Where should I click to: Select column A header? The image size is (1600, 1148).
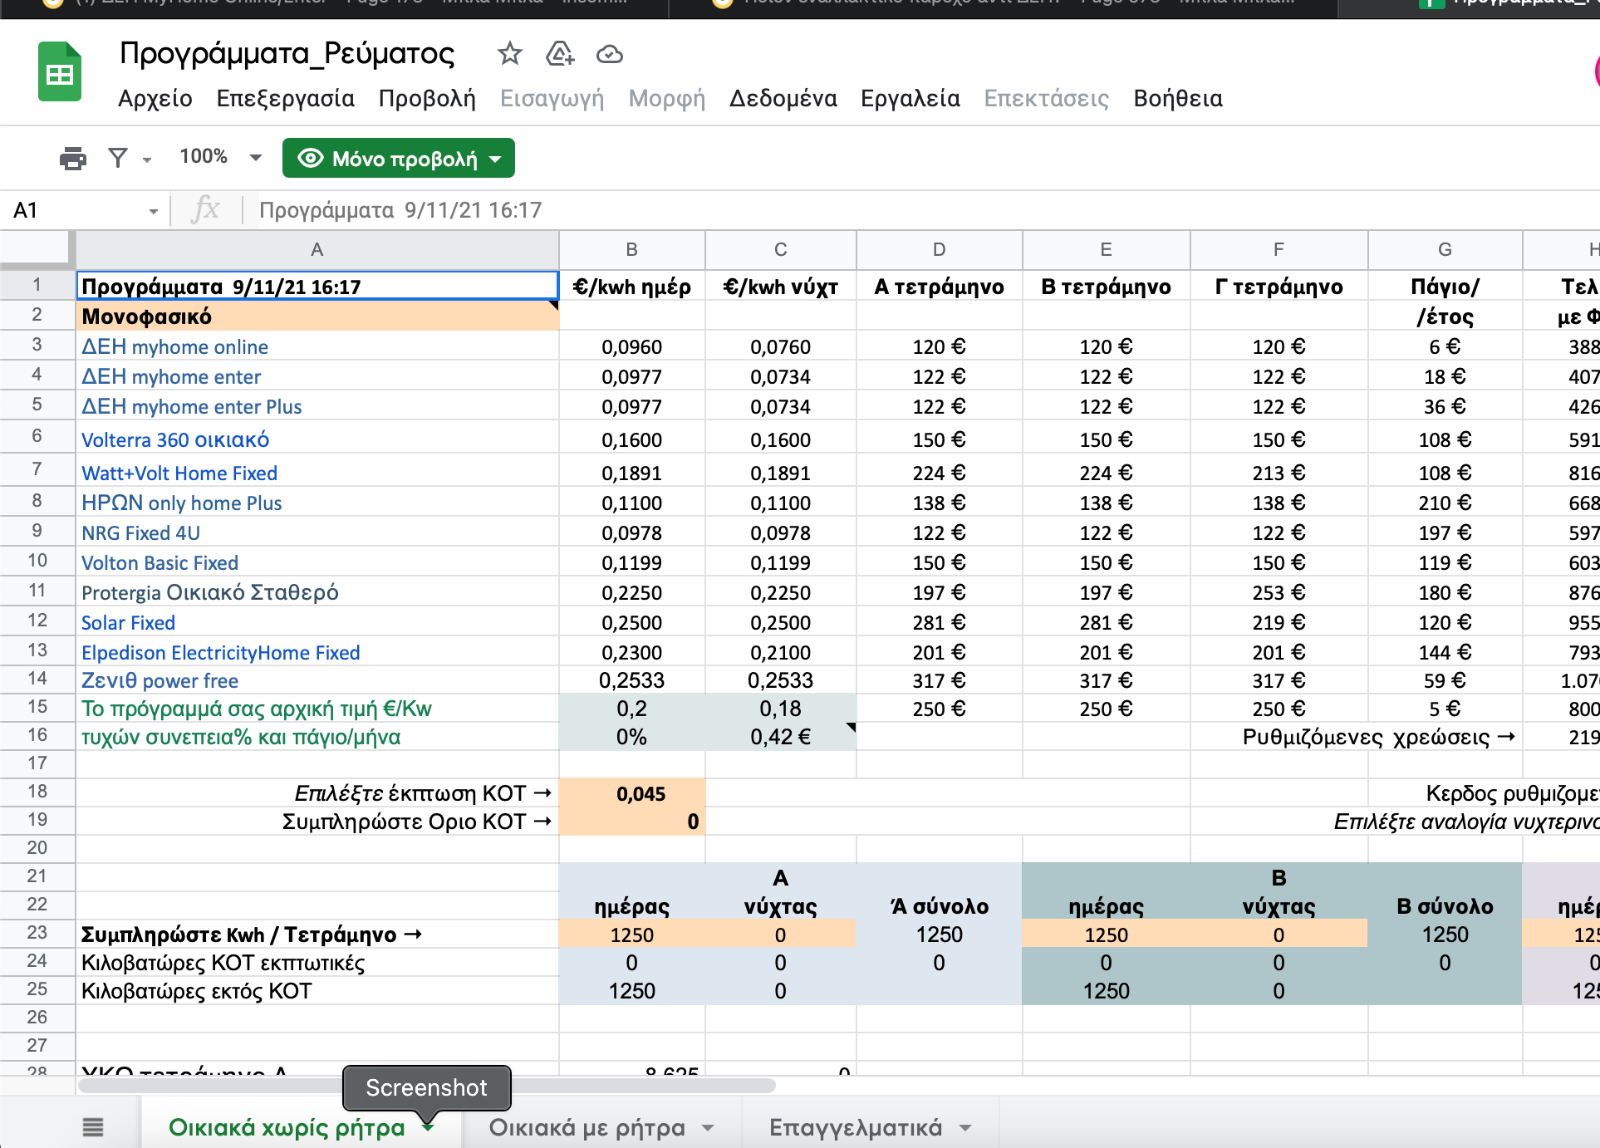point(317,250)
